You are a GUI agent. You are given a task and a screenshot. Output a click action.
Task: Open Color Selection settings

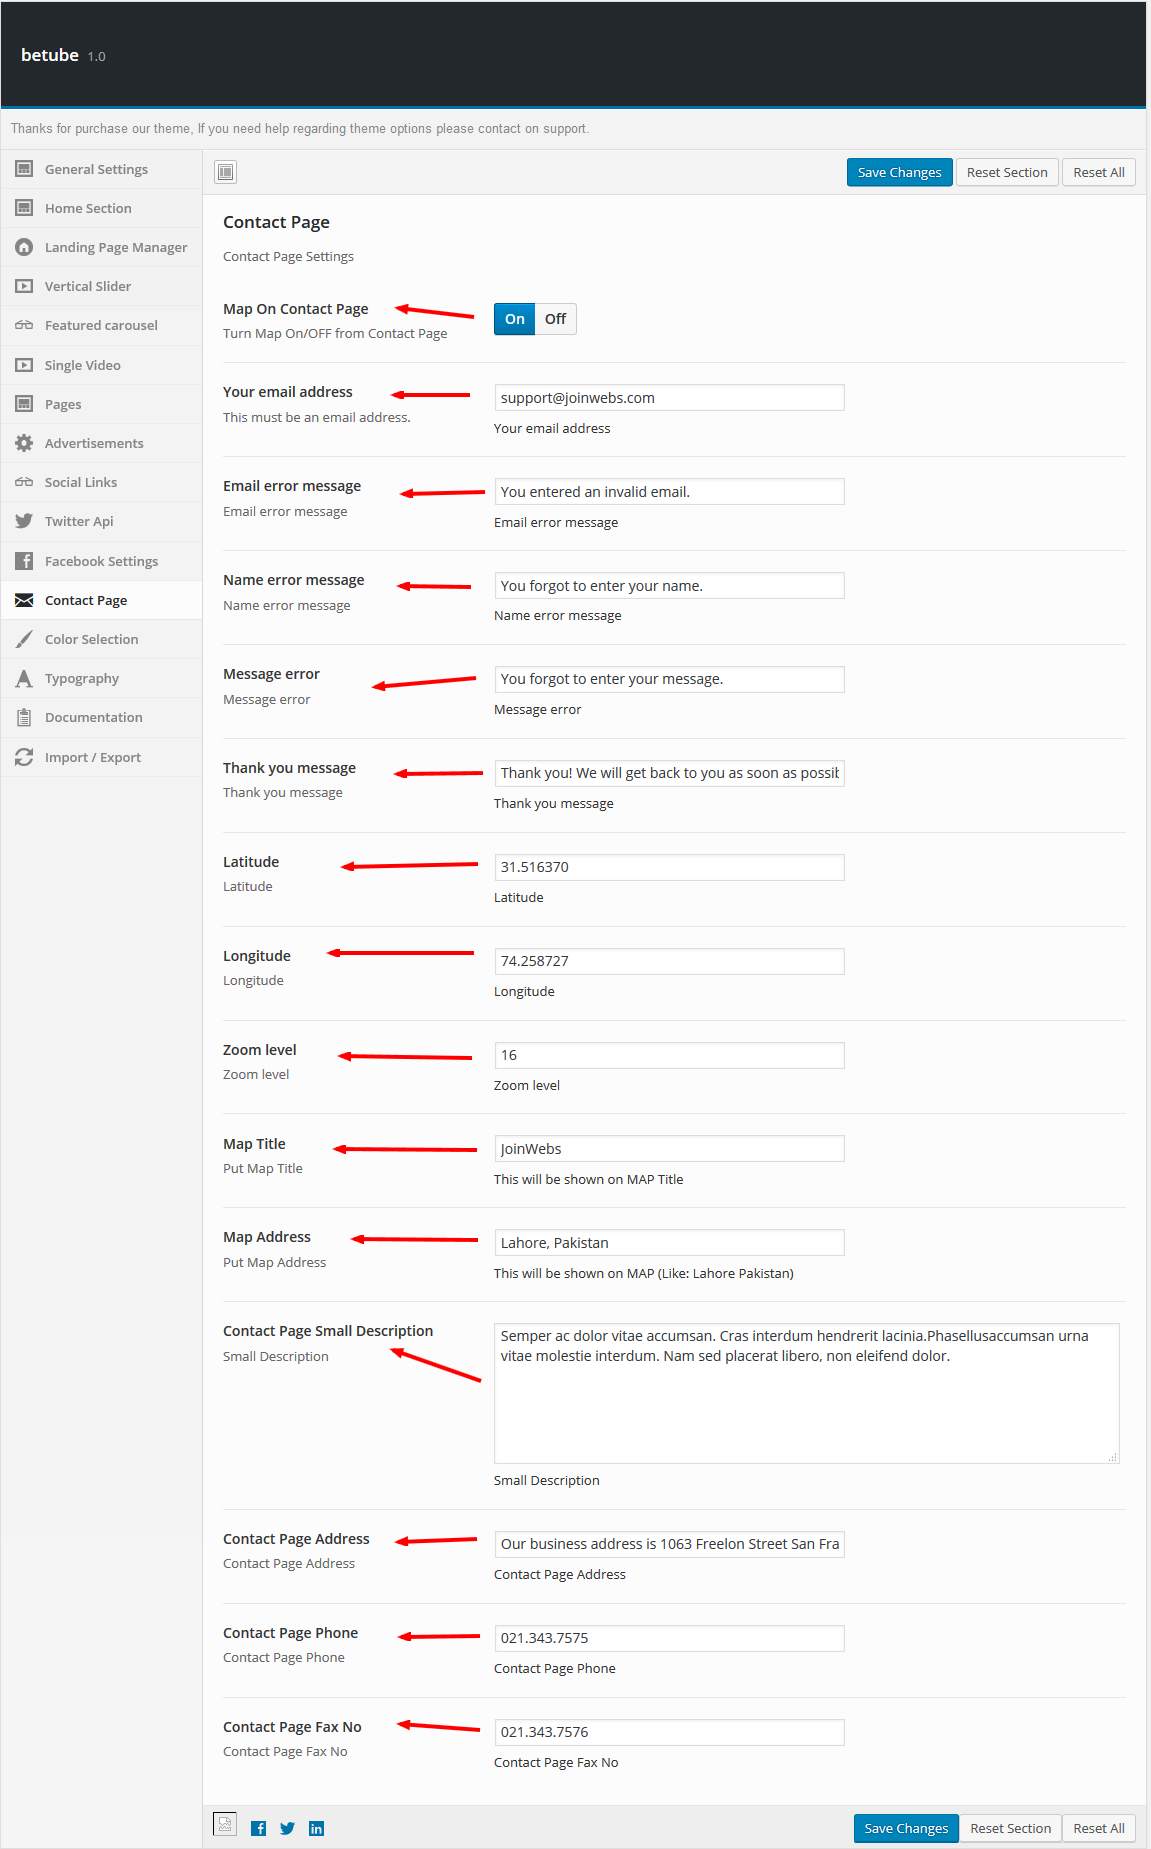click(x=101, y=639)
